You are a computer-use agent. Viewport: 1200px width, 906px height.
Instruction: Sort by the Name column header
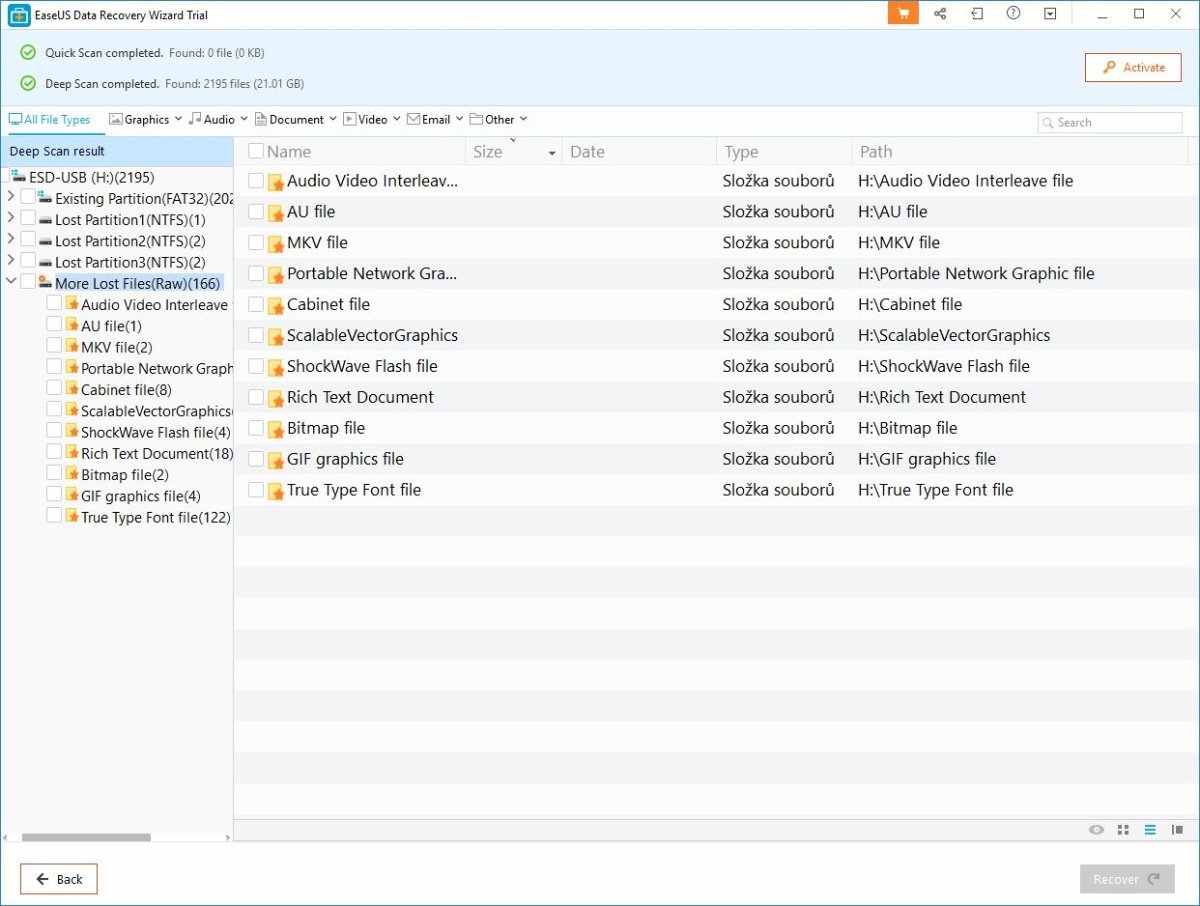point(289,152)
